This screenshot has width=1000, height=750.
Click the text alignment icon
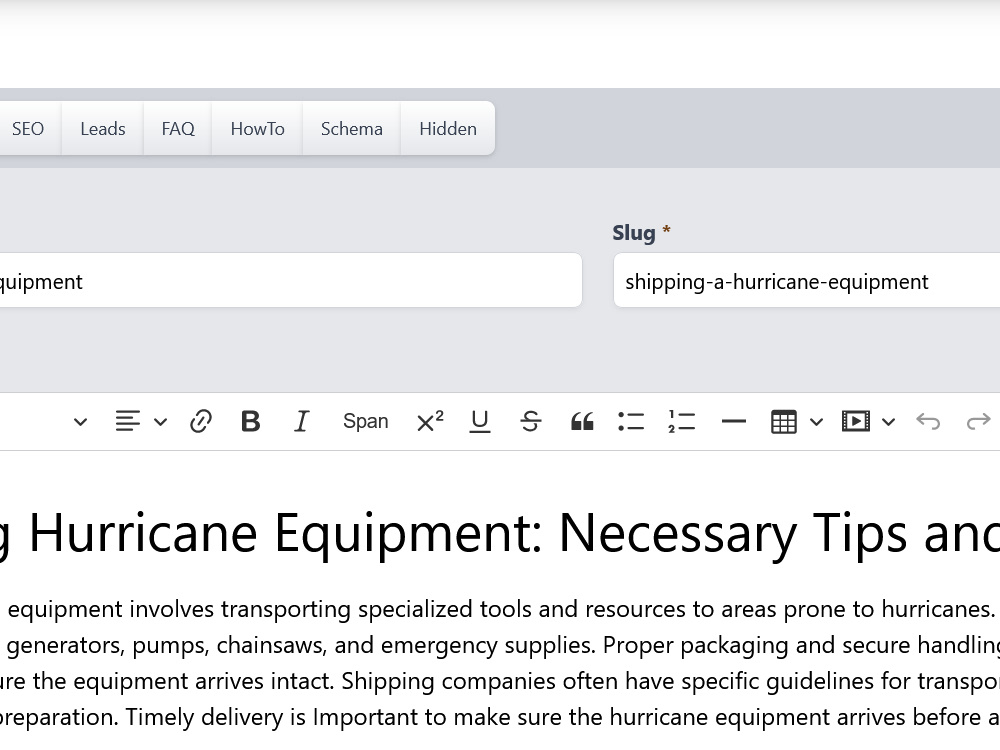click(128, 422)
